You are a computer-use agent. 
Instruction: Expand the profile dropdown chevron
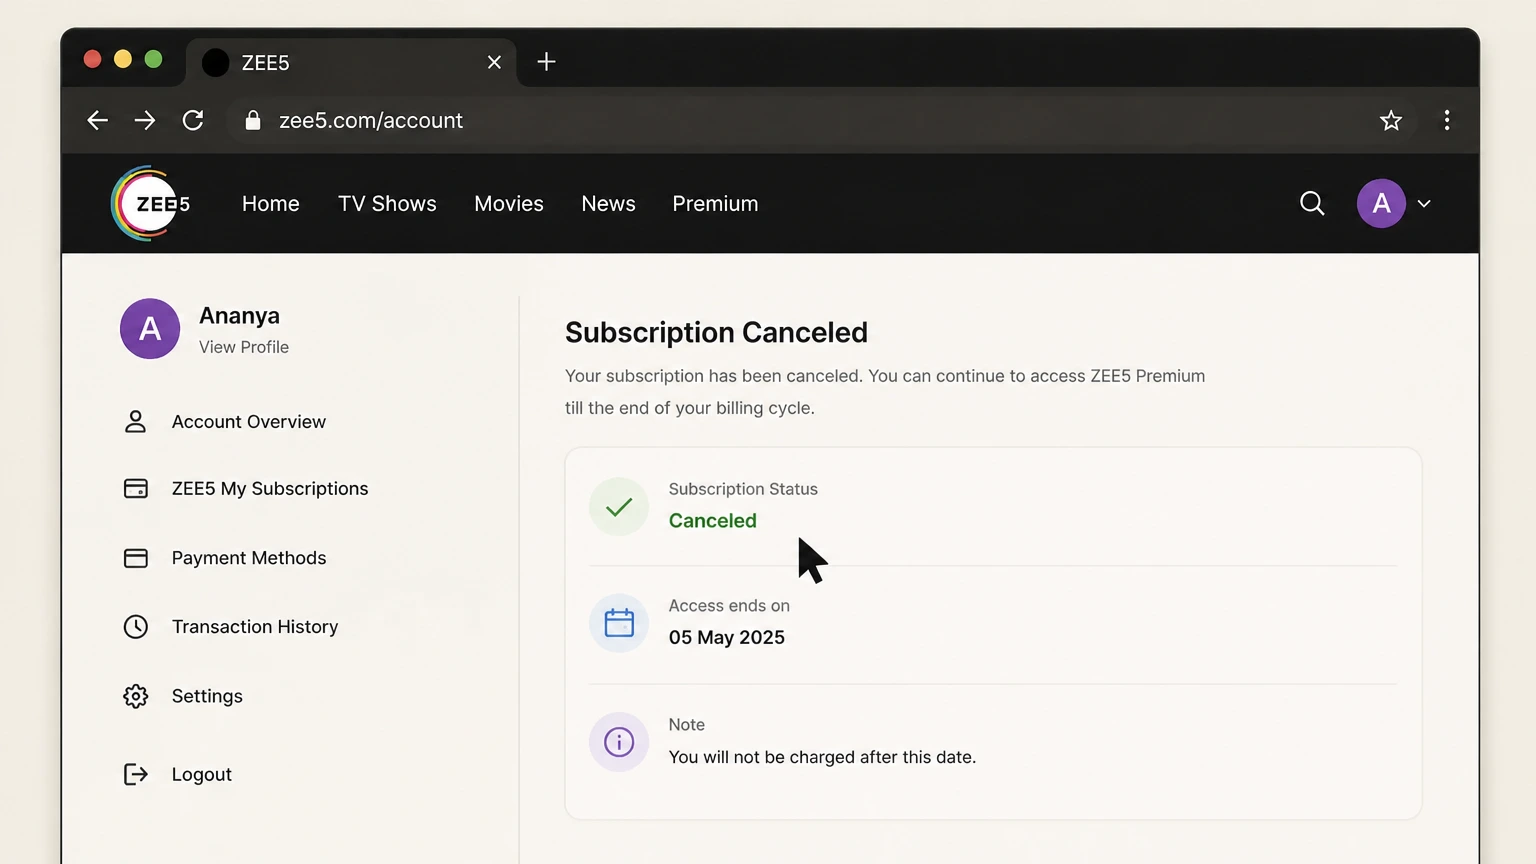click(1424, 203)
